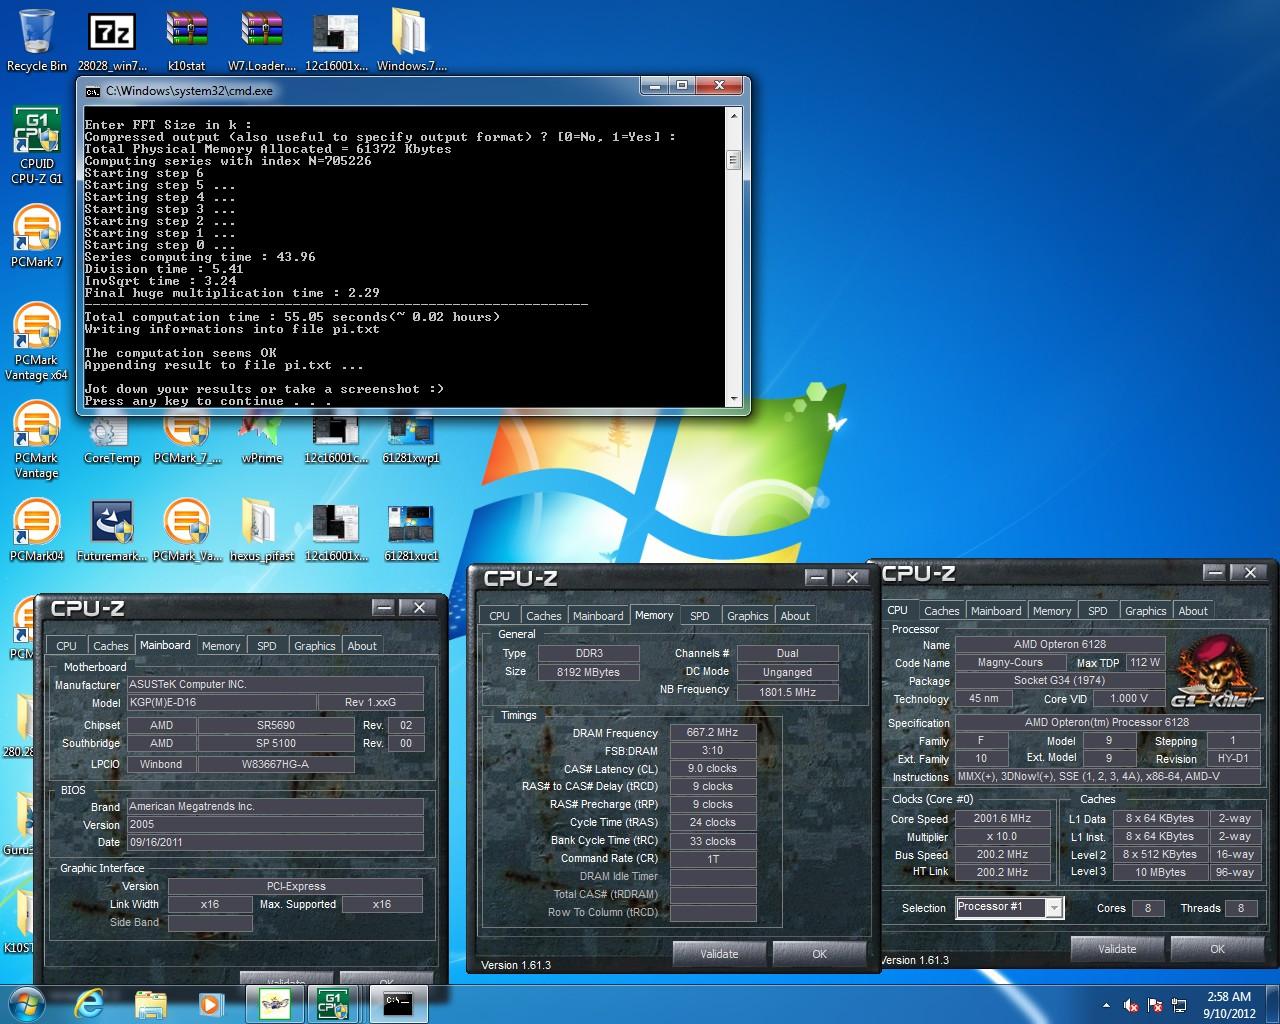Select the W7.Loader archive icon
1280x1024 pixels.
(262, 40)
